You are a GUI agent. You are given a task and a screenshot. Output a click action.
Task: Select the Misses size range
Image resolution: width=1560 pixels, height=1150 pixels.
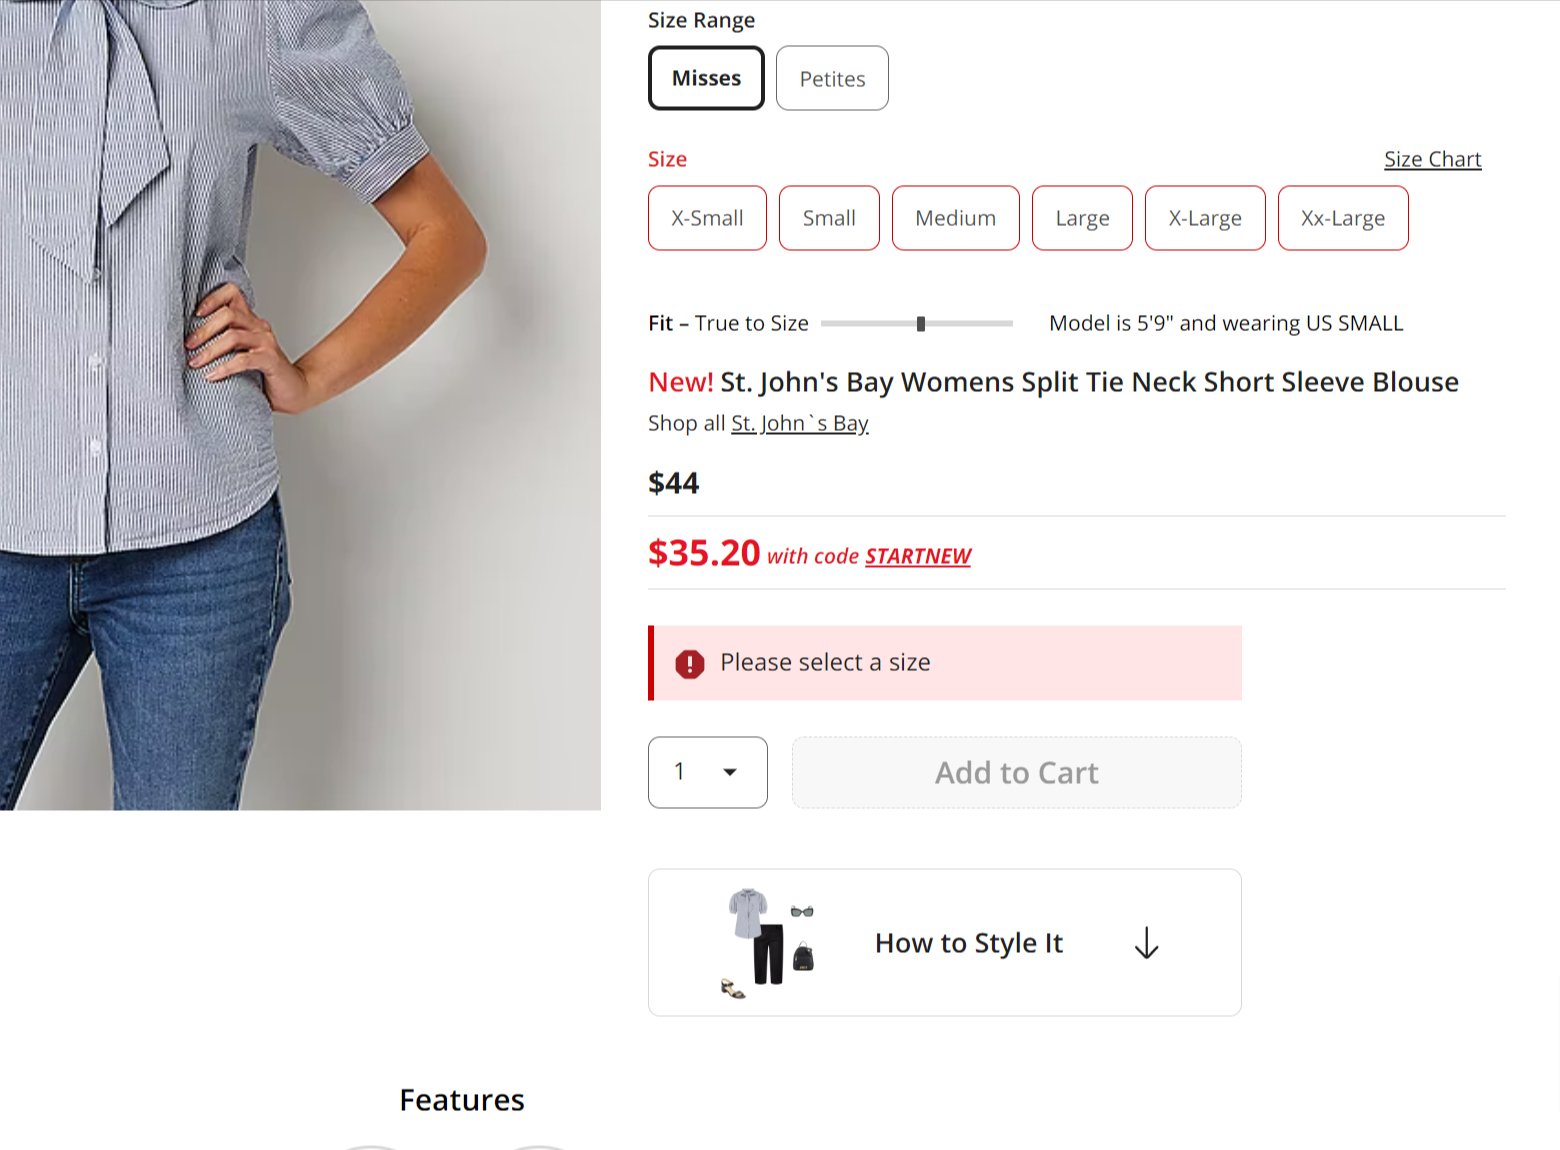(706, 78)
